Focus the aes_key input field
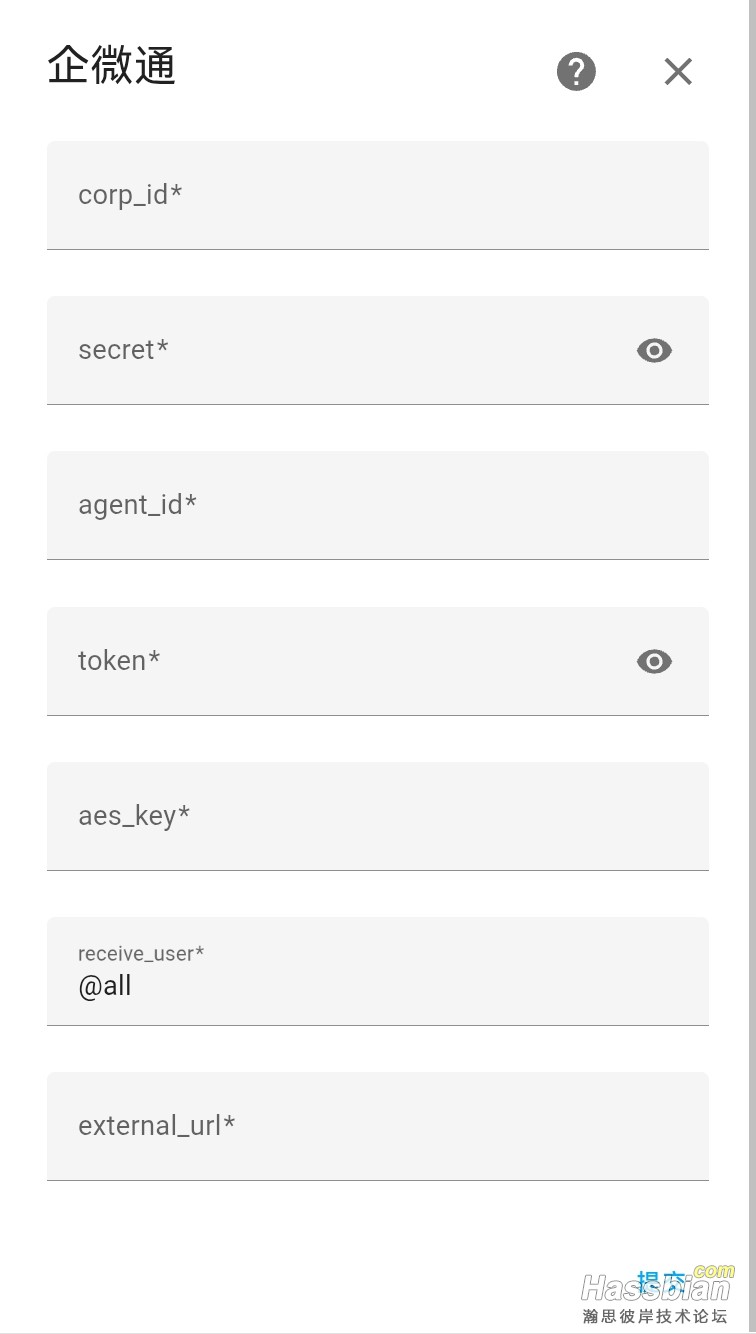 pyautogui.click(x=378, y=816)
